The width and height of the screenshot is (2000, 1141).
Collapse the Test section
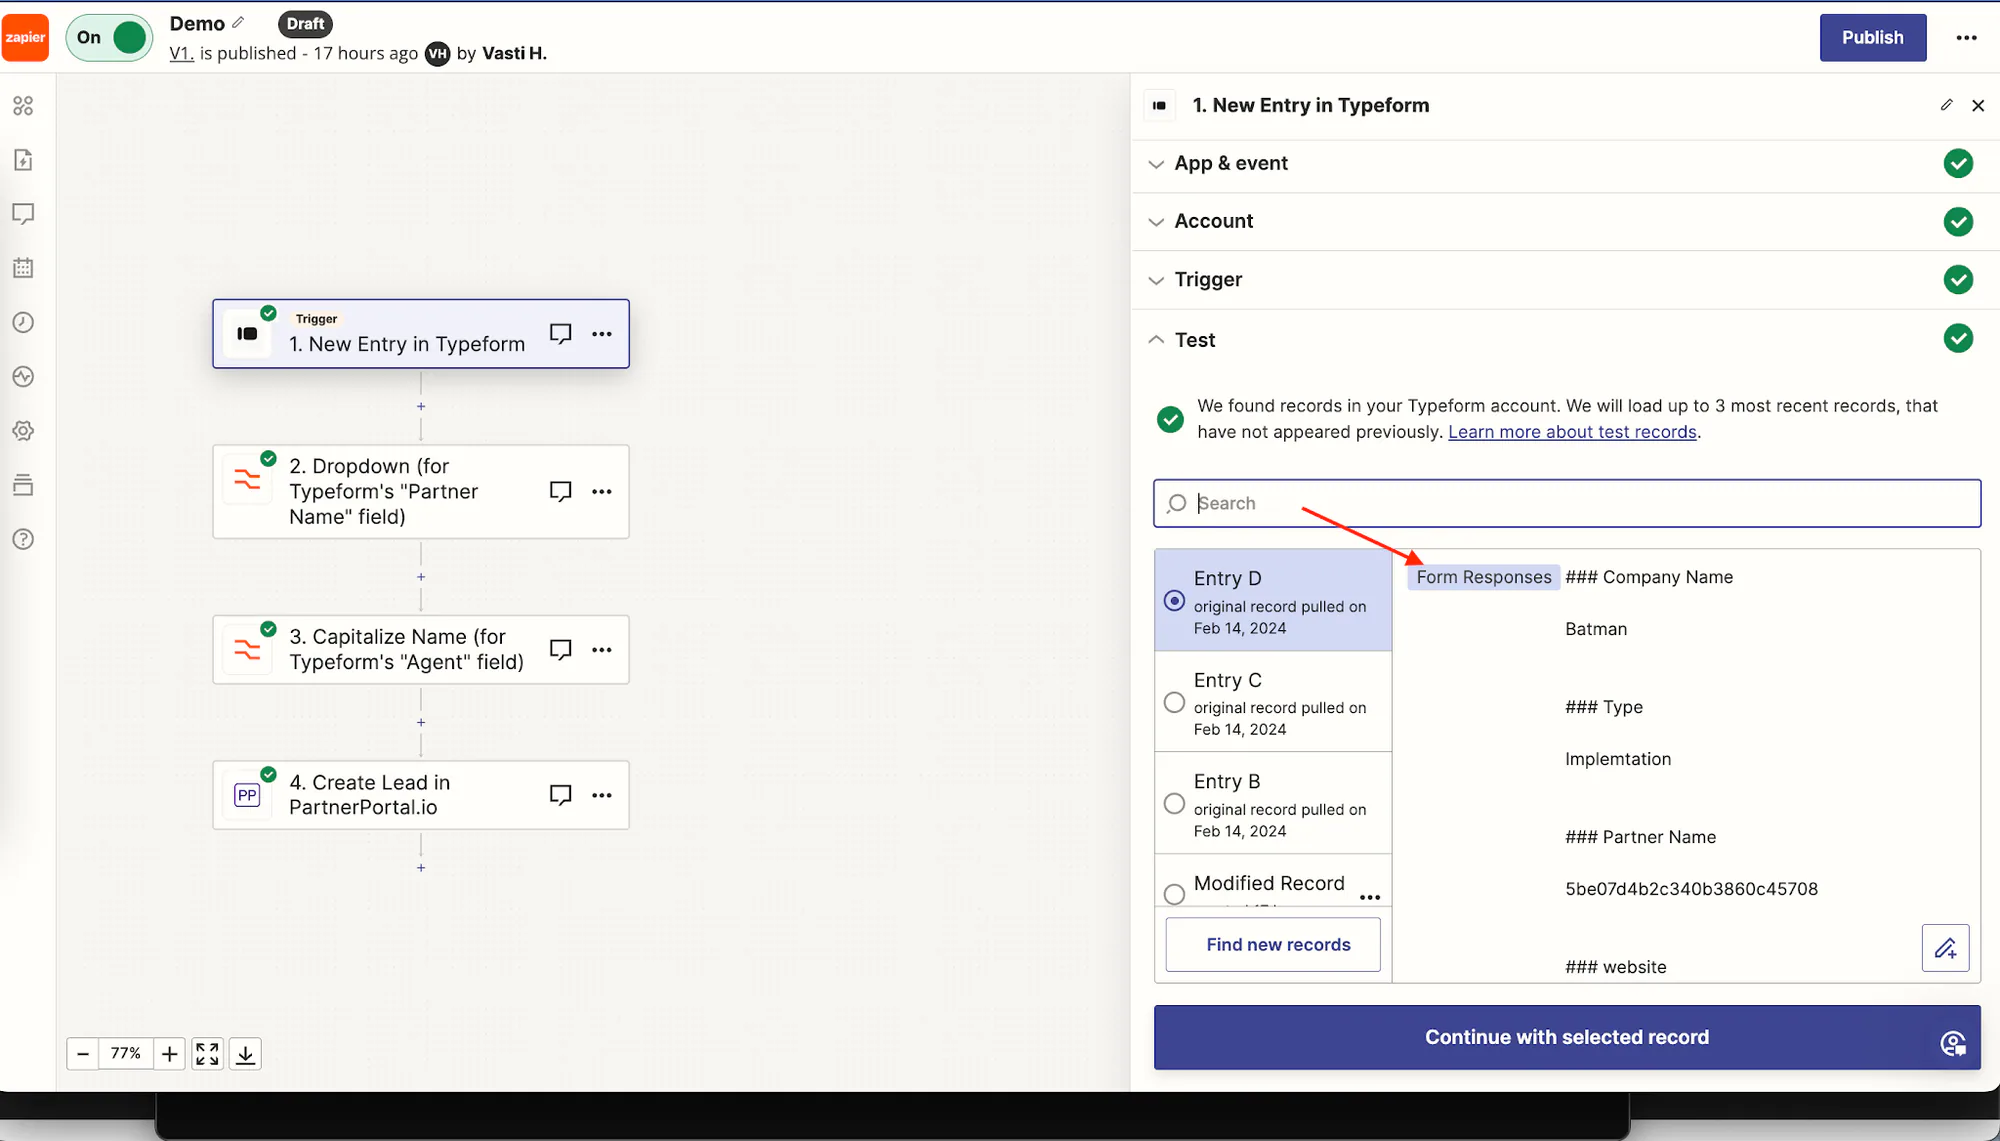1565,339
